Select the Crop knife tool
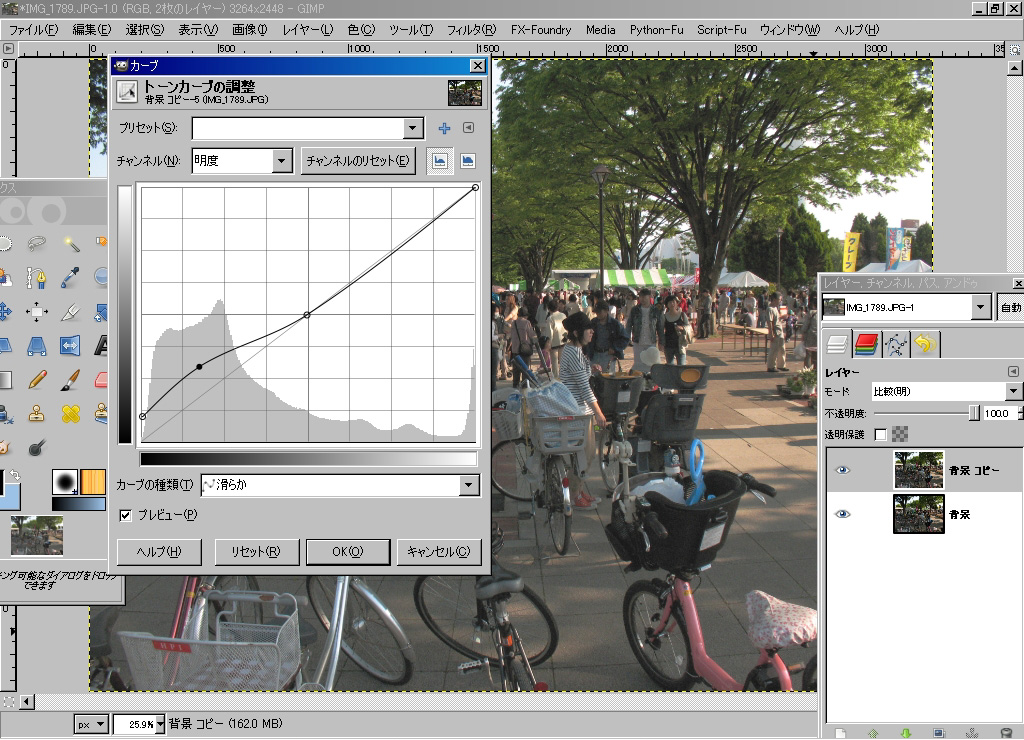 pyautogui.click(x=71, y=312)
